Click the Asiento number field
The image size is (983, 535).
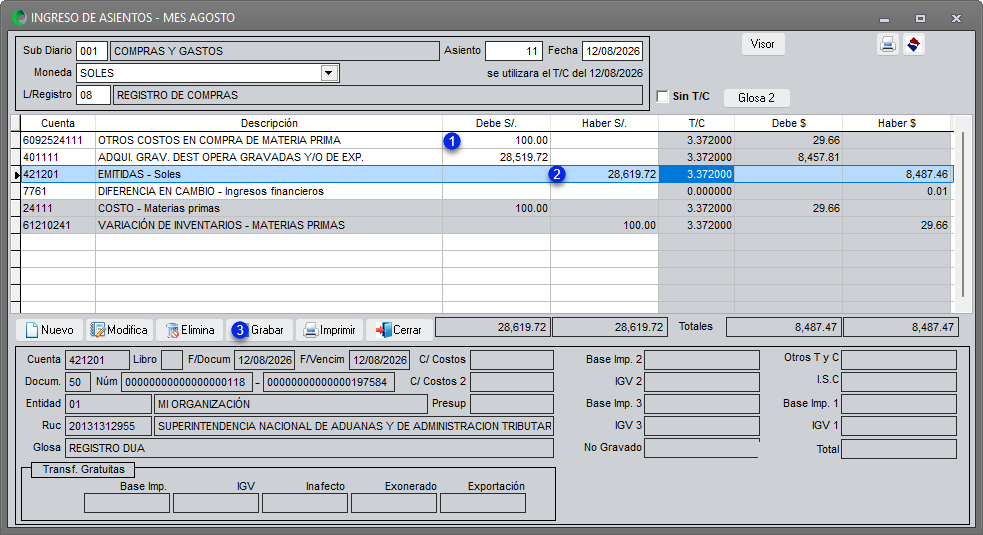tap(513, 51)
